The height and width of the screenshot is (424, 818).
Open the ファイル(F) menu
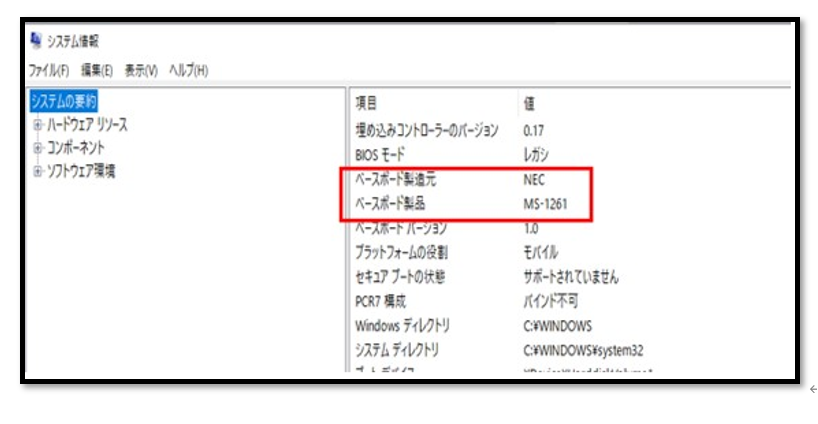pyautogui.click(x=49, y=70)
